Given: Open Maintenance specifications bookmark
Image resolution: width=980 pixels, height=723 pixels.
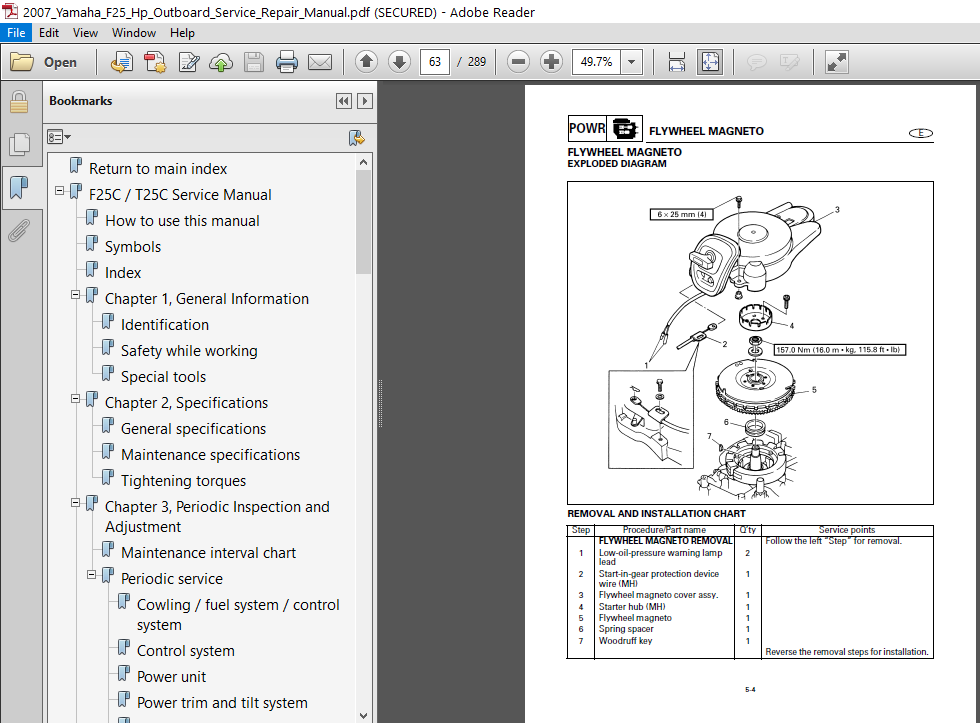Looking at the screenshot, I should (210, 455).
